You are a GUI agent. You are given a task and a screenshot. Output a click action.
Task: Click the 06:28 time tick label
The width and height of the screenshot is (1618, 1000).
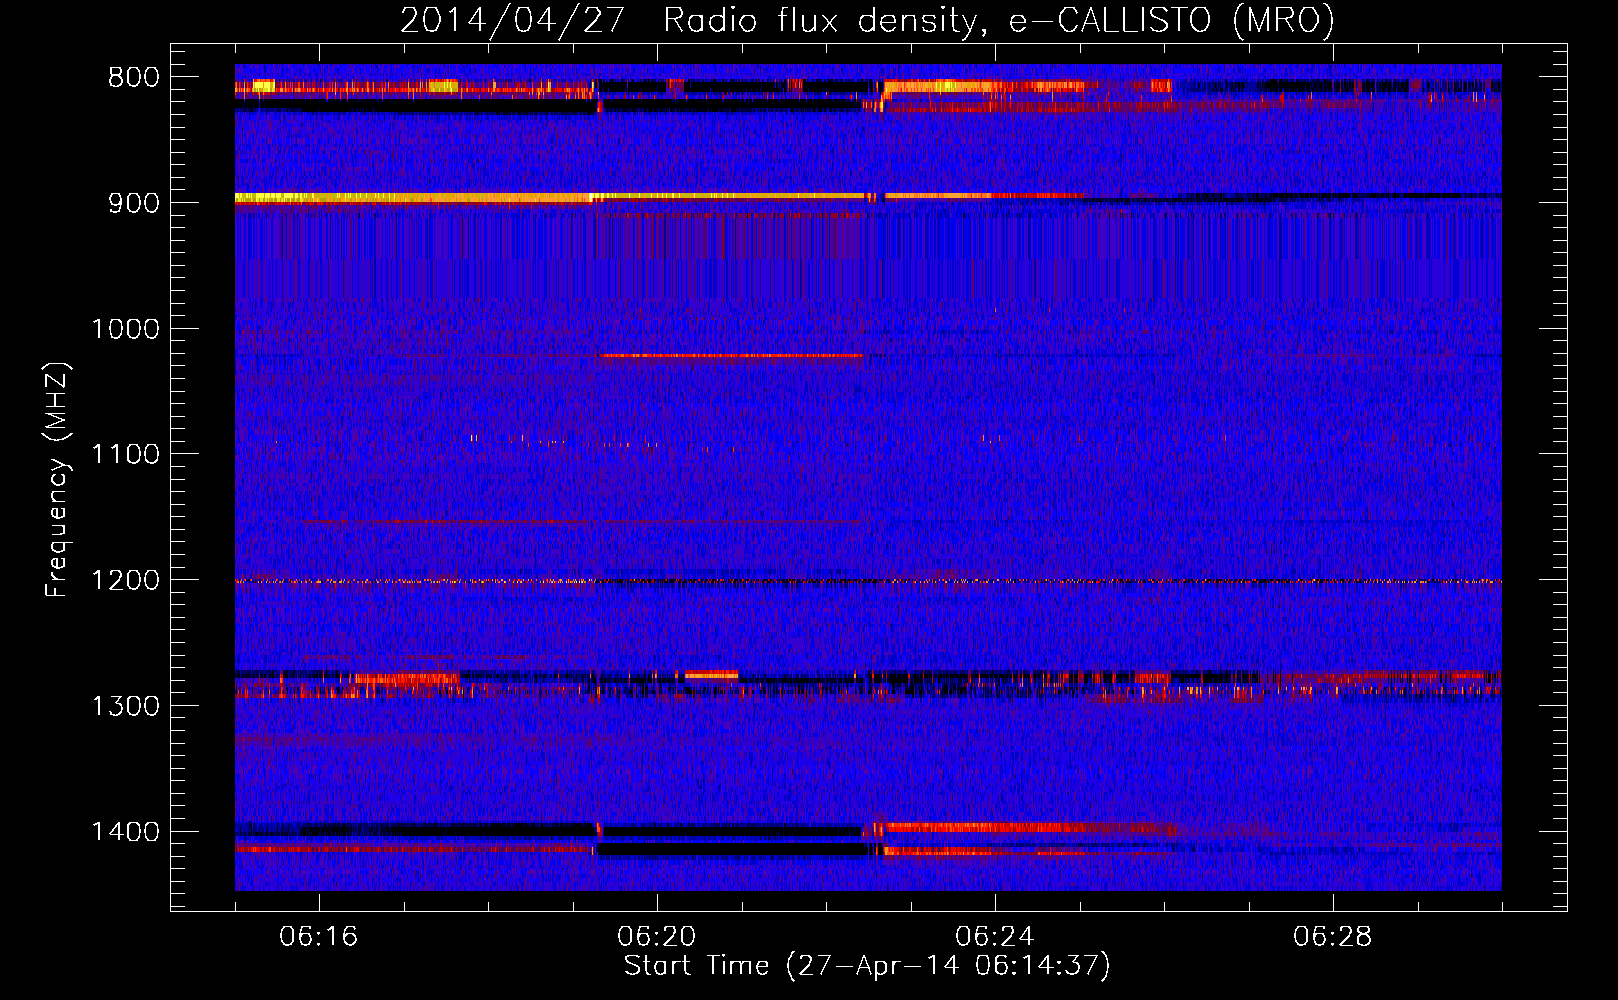click(x=1333, y=937)
